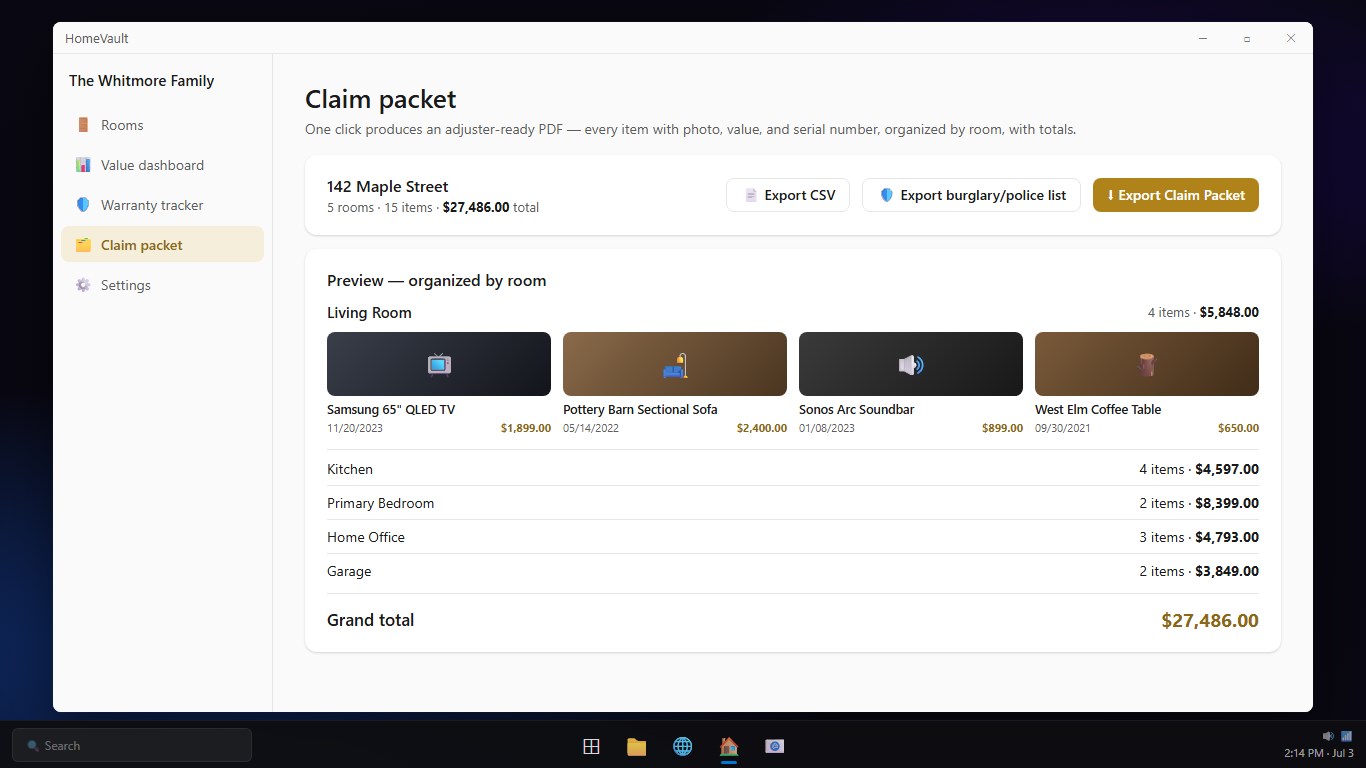Click the date 11/20/2023

coord(355,428)
